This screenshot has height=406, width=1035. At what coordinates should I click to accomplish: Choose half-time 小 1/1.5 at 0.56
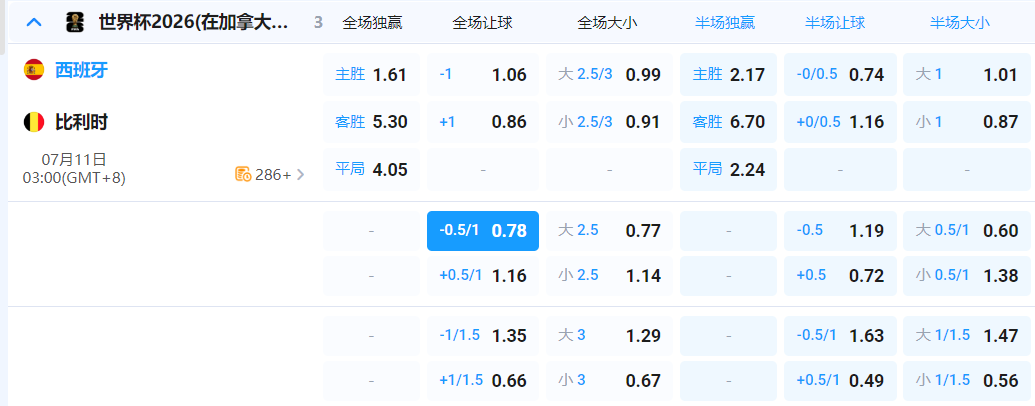[966, 381]
